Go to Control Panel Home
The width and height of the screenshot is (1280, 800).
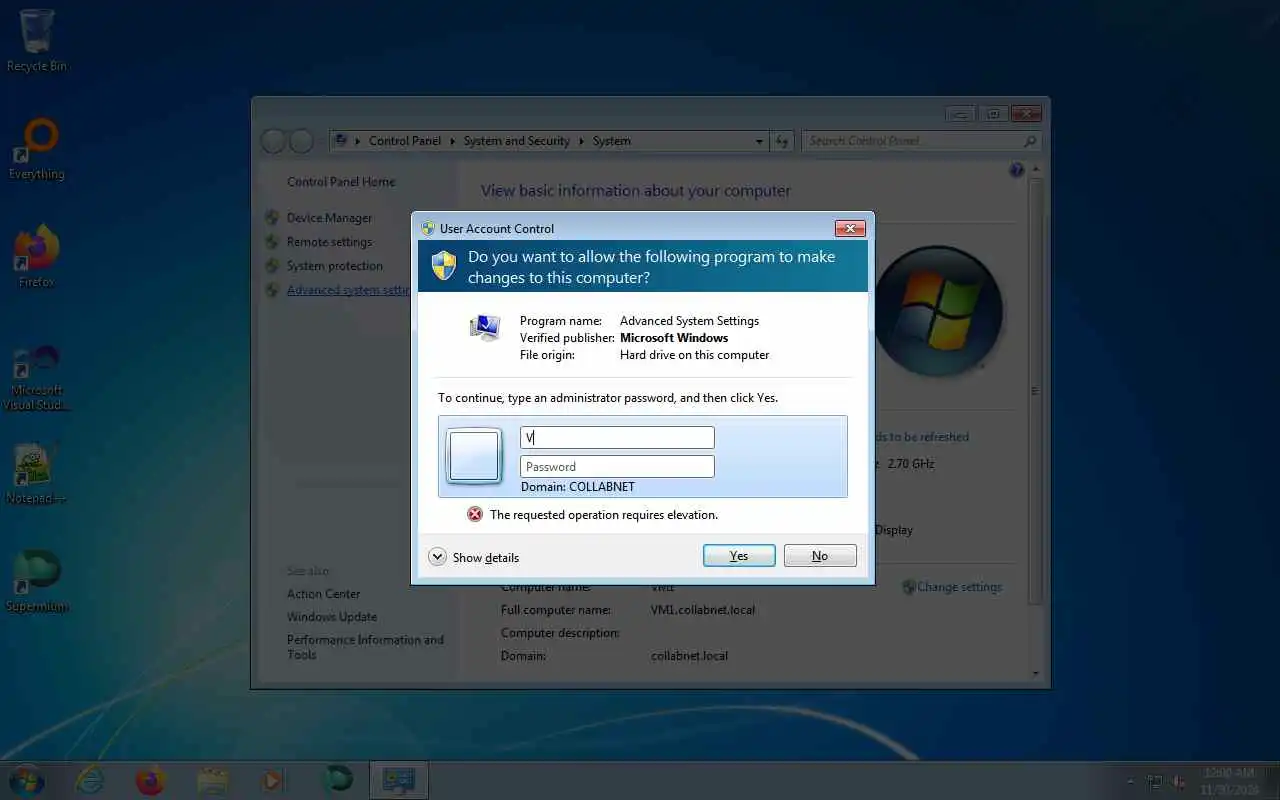coord(341,182)
